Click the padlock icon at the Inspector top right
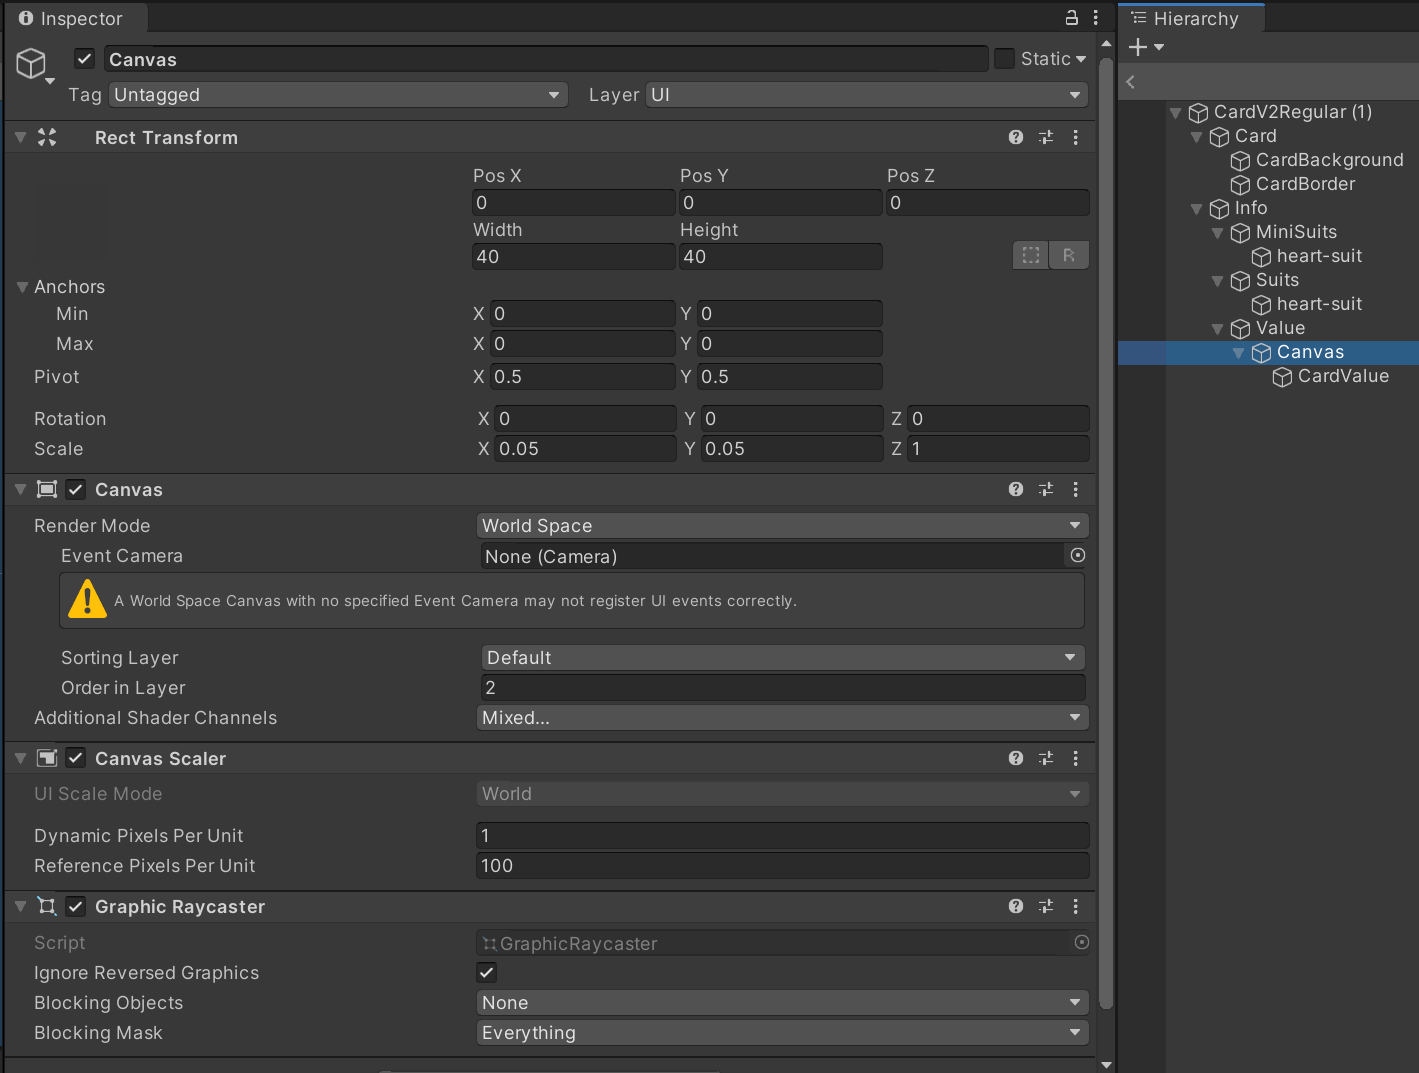 pos(1070,17)
